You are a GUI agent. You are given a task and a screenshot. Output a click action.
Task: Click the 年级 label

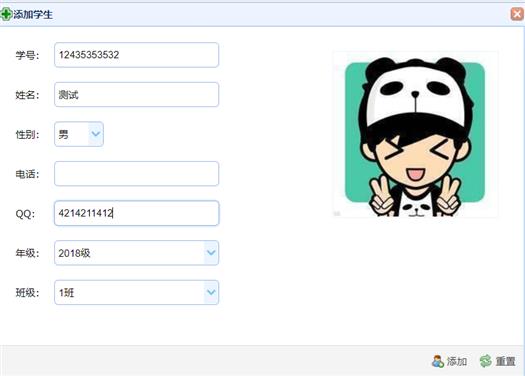27,253
